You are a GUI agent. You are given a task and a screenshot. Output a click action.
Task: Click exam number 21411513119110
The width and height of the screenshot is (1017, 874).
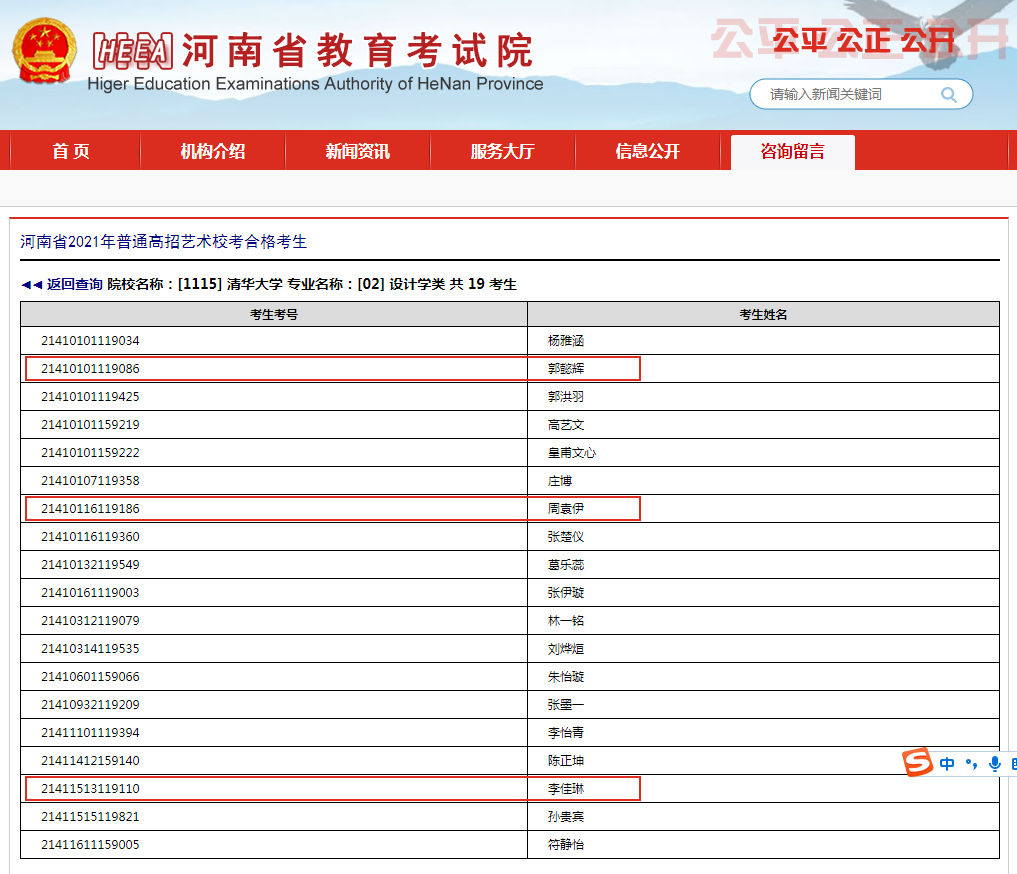[90, 788]
